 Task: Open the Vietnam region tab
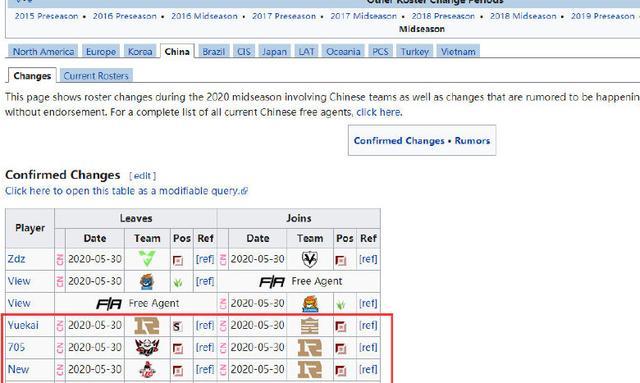tap(458, 51)
